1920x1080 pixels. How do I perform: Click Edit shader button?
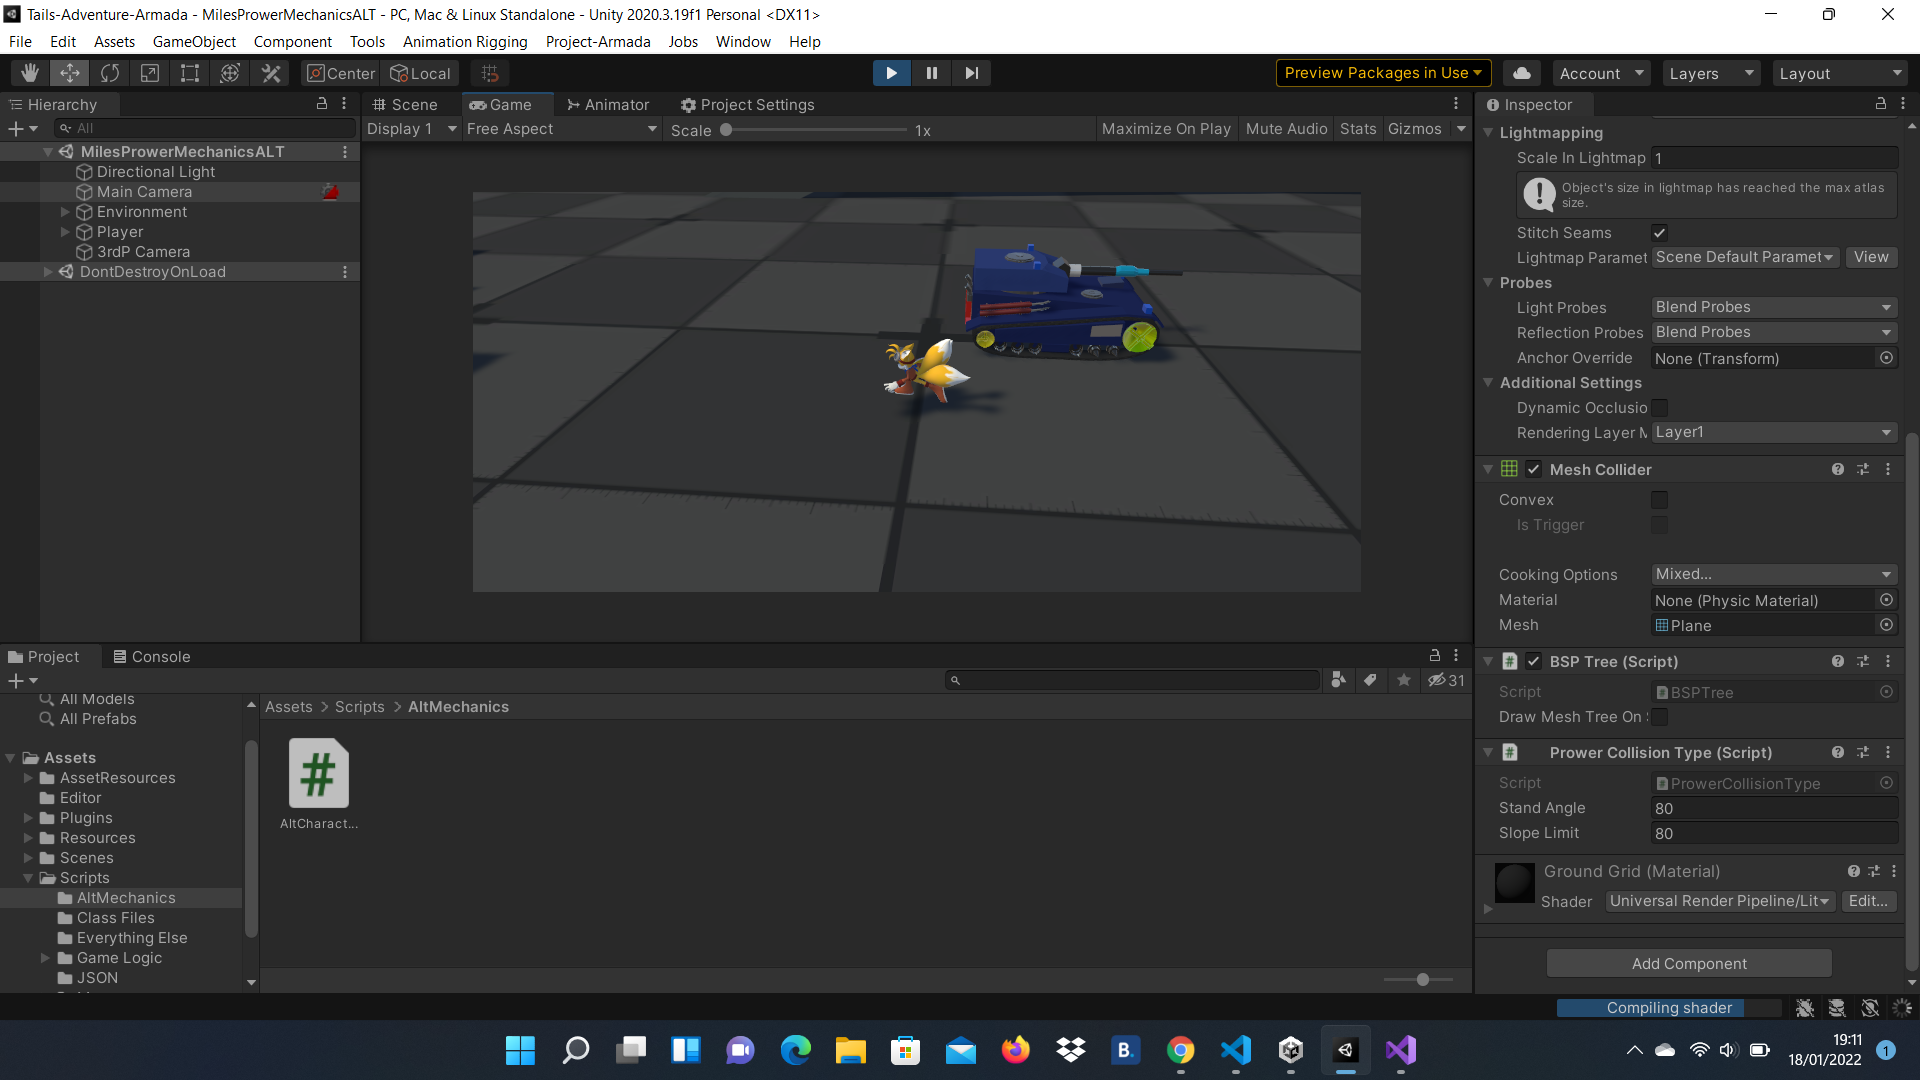[x=1868, y=901]
